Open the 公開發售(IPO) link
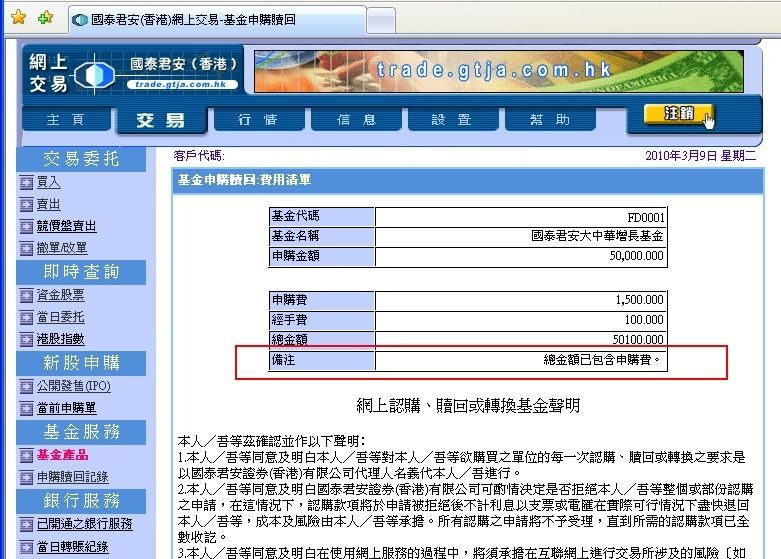Screen dimensions: 781x559 (74, 386)
